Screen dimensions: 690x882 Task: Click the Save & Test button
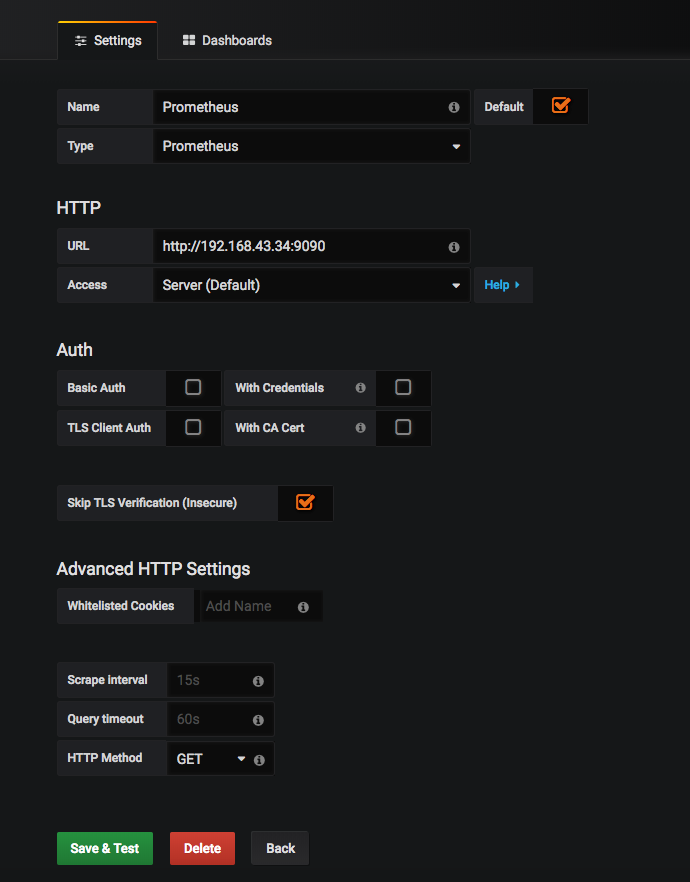coord(105,848)
